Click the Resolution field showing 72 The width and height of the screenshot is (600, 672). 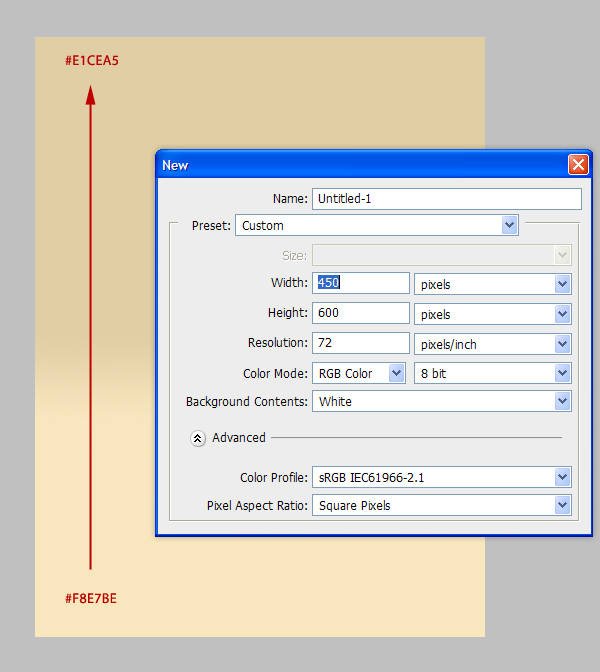361,343
